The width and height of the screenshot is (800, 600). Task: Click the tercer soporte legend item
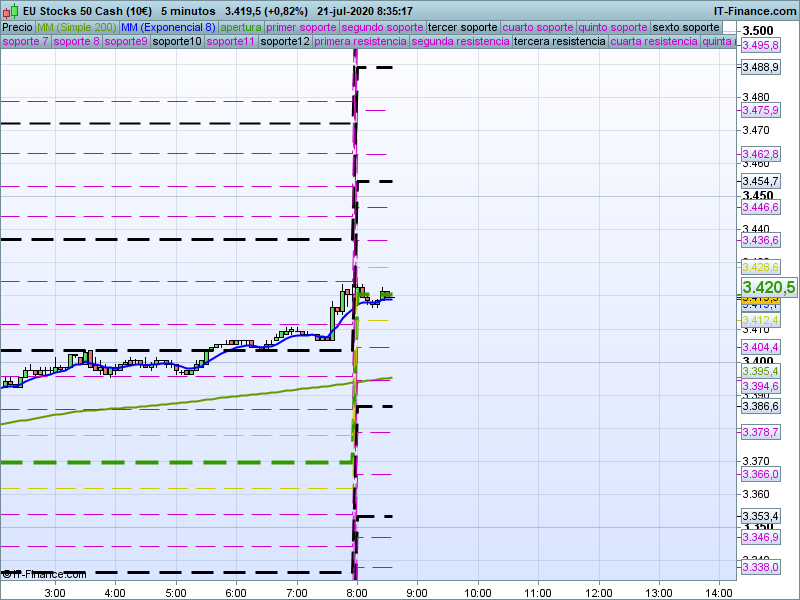[462, 27]
